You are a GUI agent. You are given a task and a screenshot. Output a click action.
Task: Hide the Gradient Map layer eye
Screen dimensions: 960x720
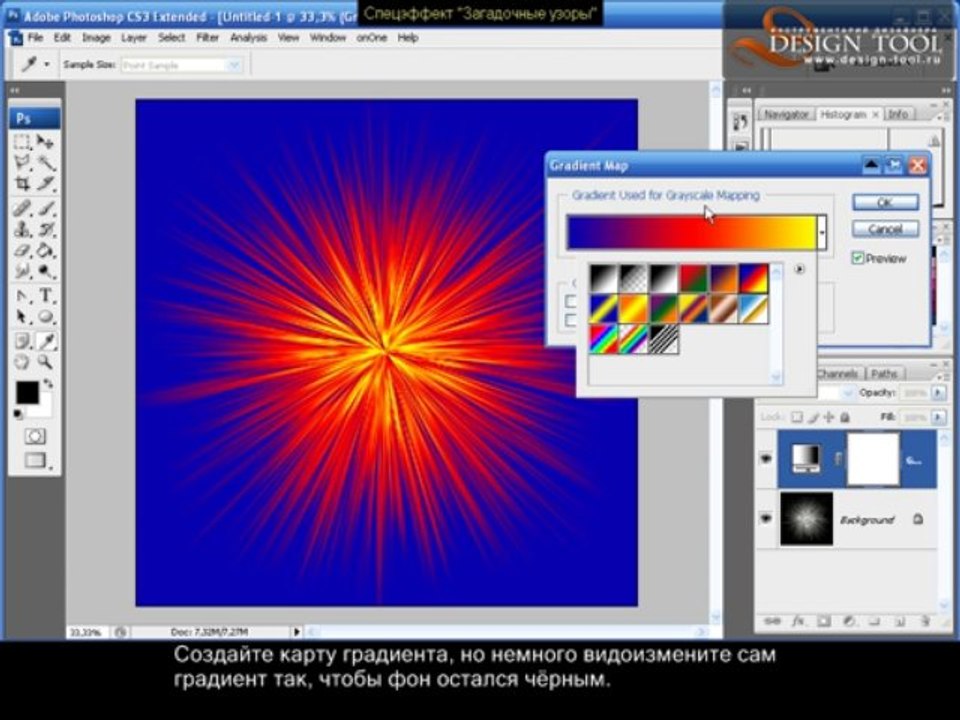pyautogui.click(x=766, y=459)
